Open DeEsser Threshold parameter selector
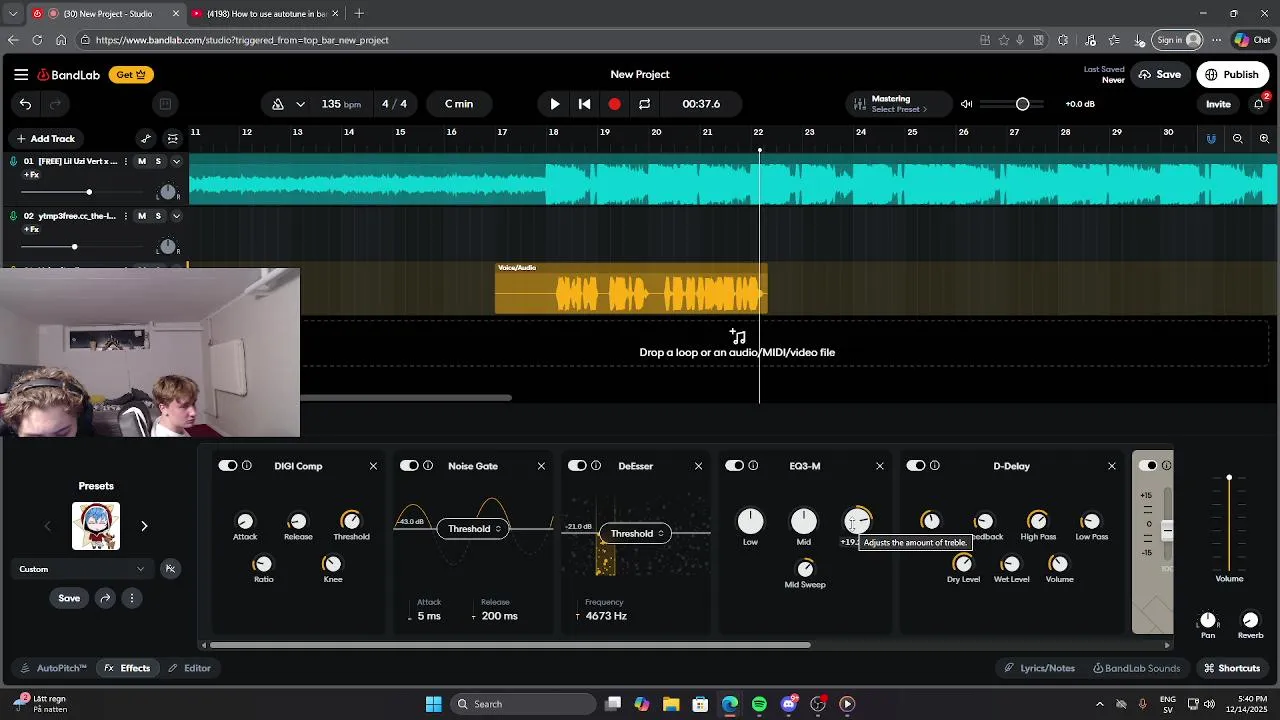The image size is (1280, 720). [637, 534]
